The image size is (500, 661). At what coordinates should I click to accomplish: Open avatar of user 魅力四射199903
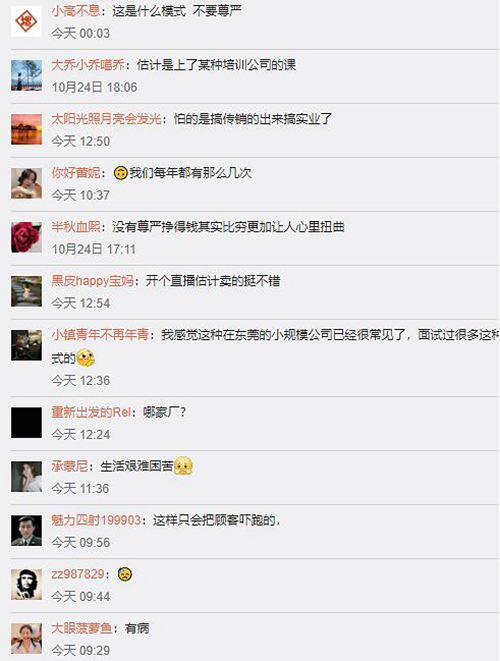[26, 530]
